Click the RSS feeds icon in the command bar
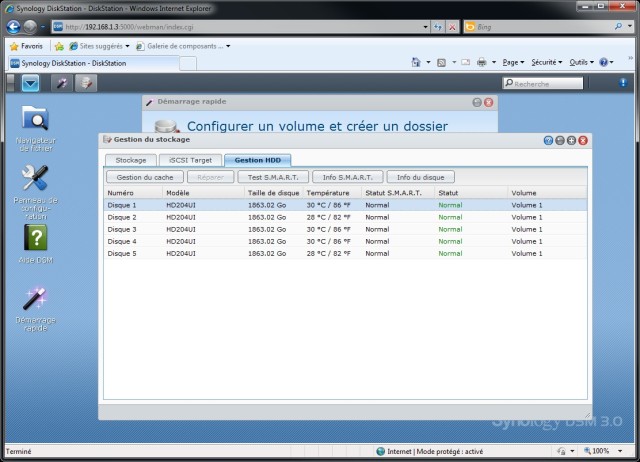 (x=441, y=62)
